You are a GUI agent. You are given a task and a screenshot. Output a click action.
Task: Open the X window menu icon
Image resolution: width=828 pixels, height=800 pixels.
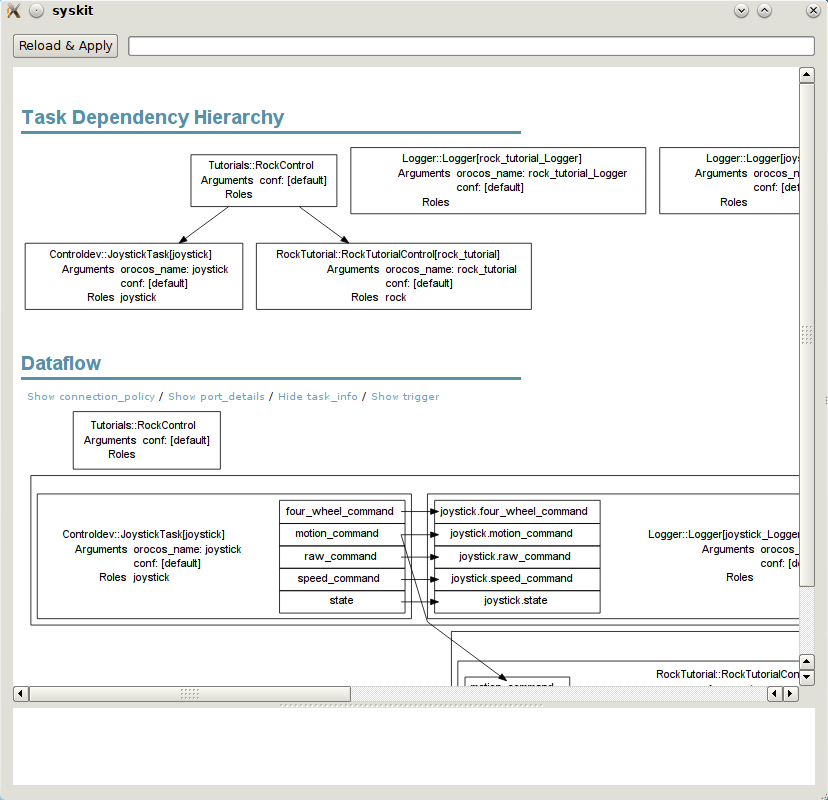[x=14, y=11]
